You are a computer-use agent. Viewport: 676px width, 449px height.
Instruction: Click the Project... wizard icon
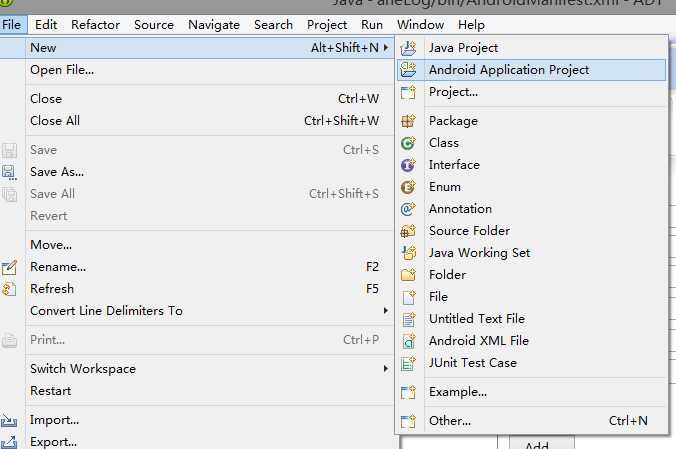pyautogui.click(x=408, y=92)
